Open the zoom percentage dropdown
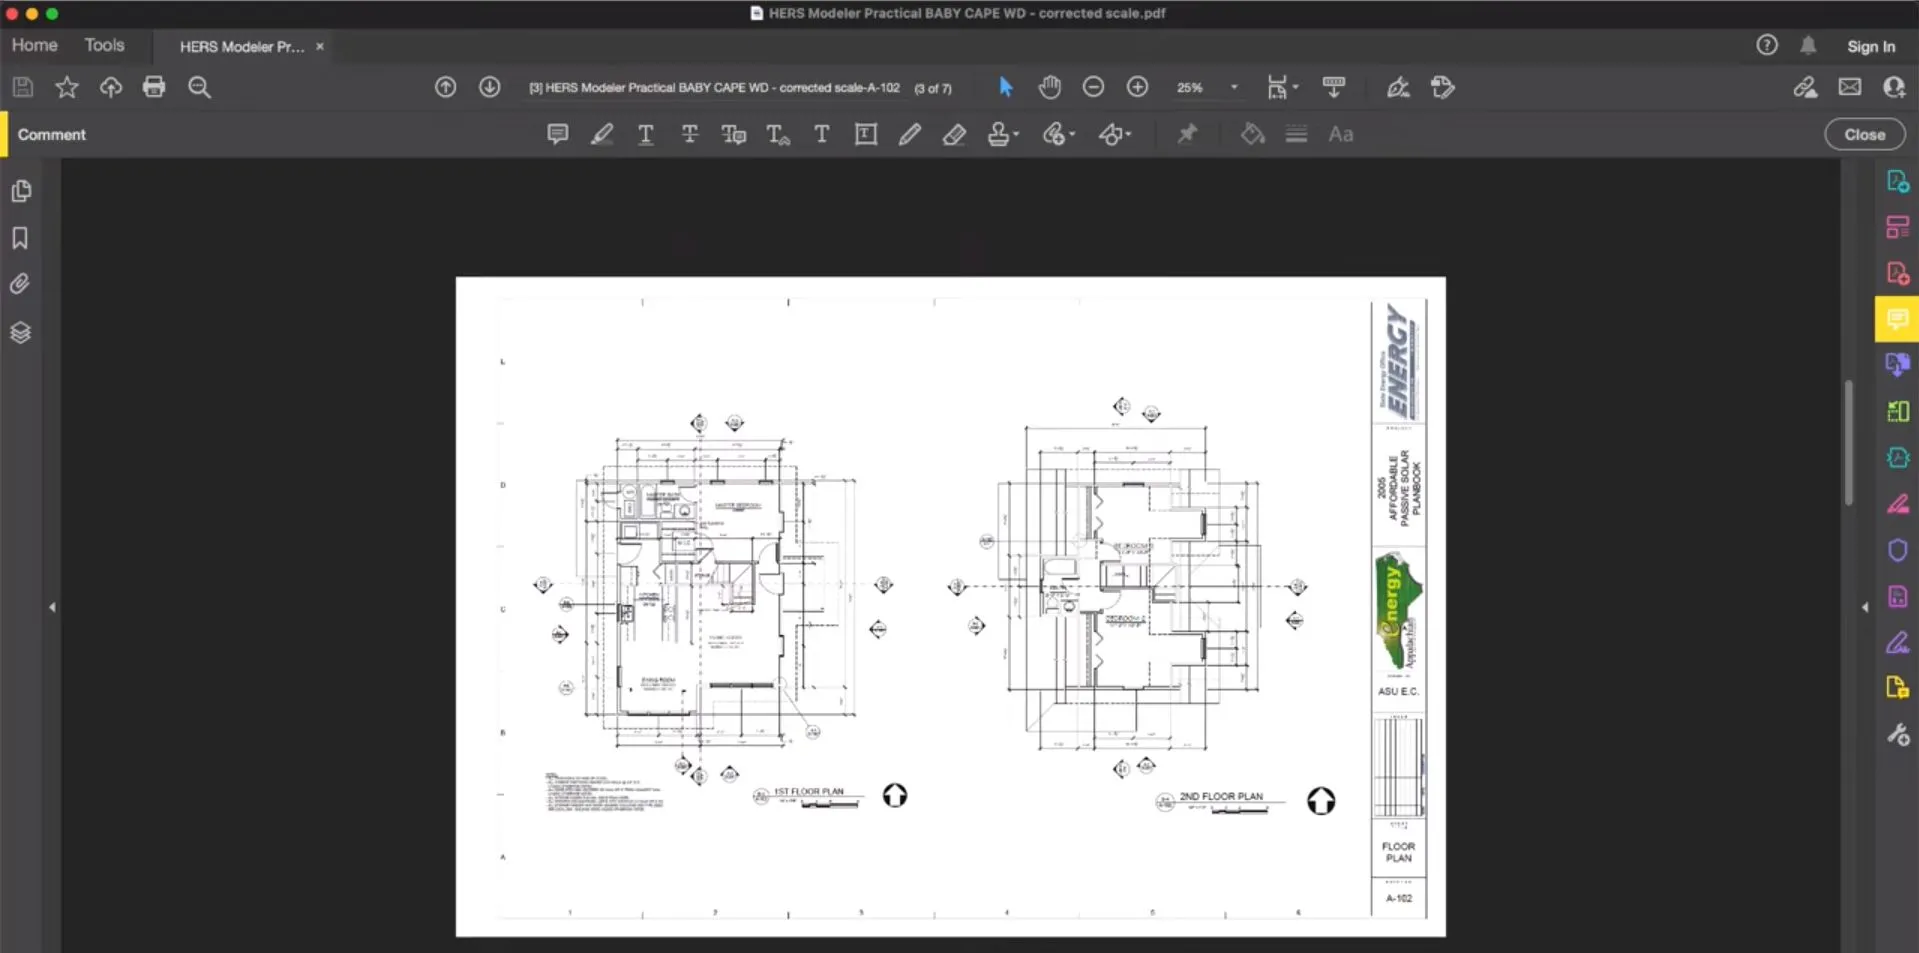 [1233, 87]
